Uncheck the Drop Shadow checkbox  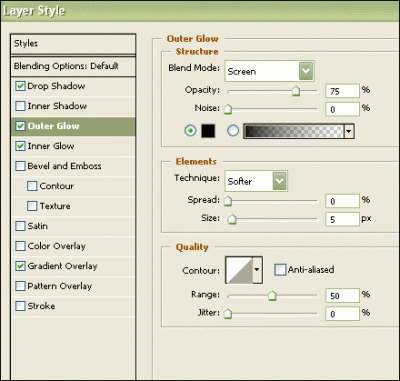20,86
